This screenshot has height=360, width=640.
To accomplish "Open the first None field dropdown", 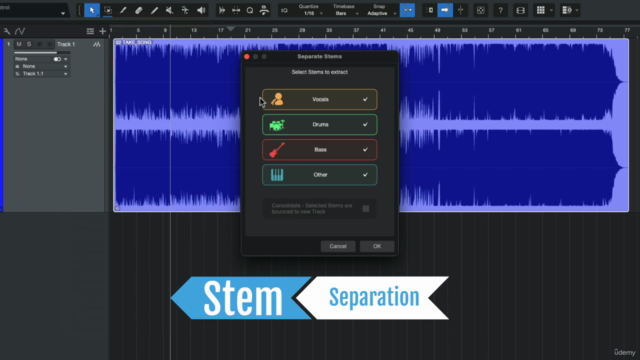I will [65, 59].
